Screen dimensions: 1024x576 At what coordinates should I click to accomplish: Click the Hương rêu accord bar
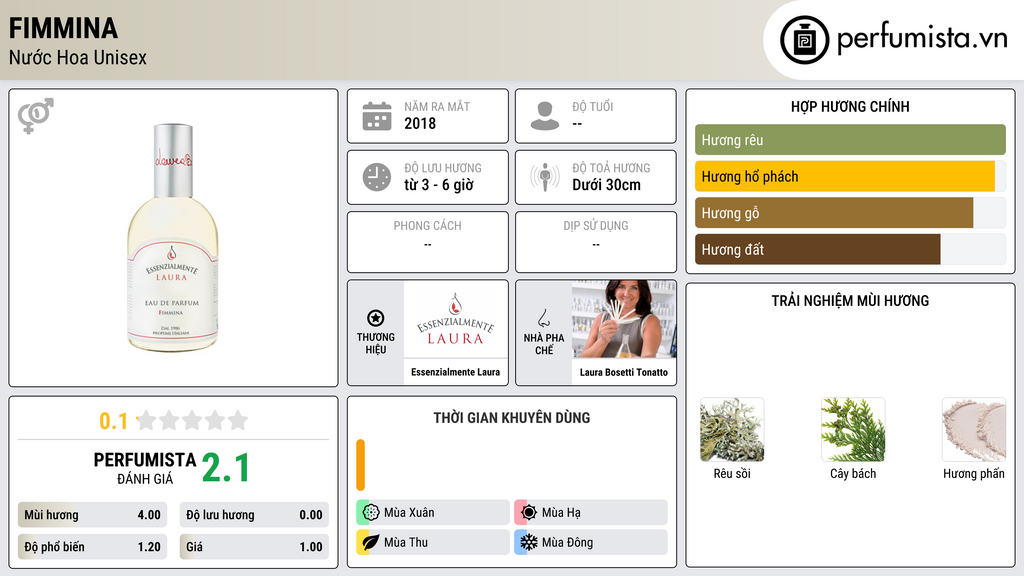pos(850,140)
